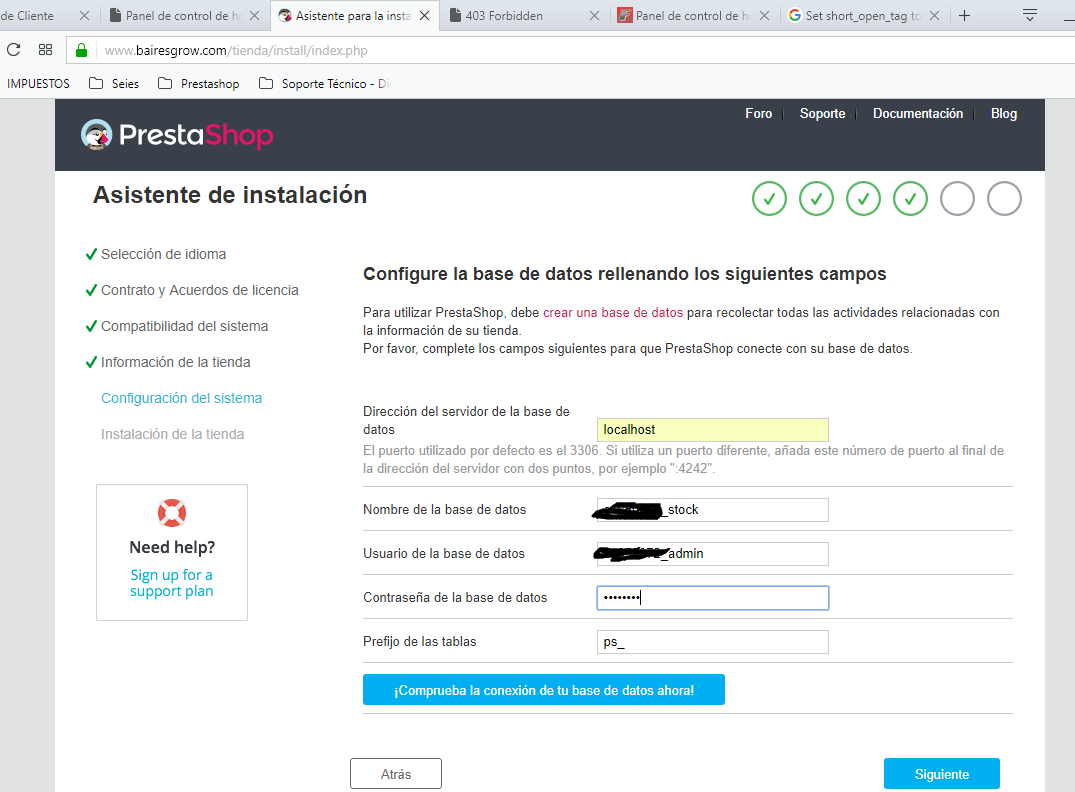Follow the crear una base de datos link
The height and width of the screenshot is (792, 1075).
click(612, 312)
